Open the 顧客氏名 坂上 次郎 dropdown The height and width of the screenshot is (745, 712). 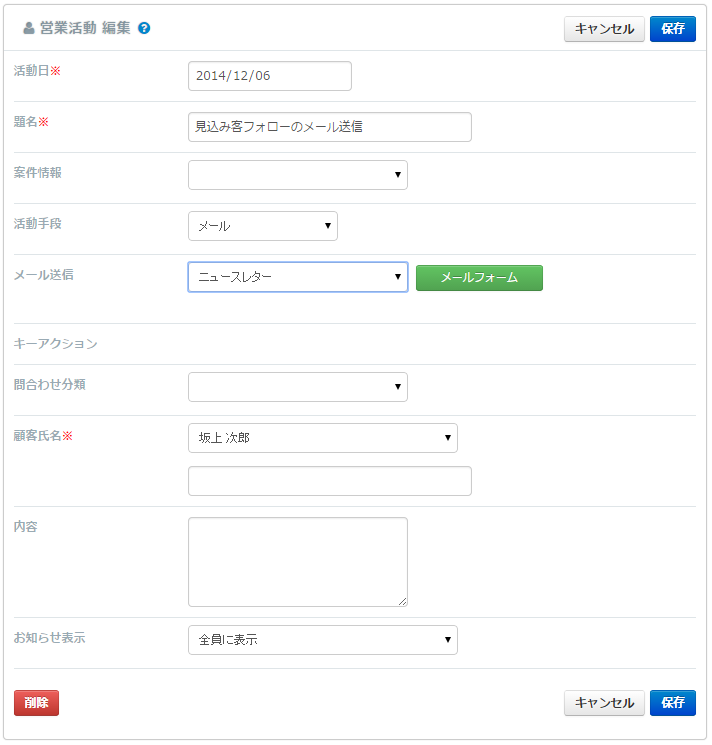click(x=323, y=438)
